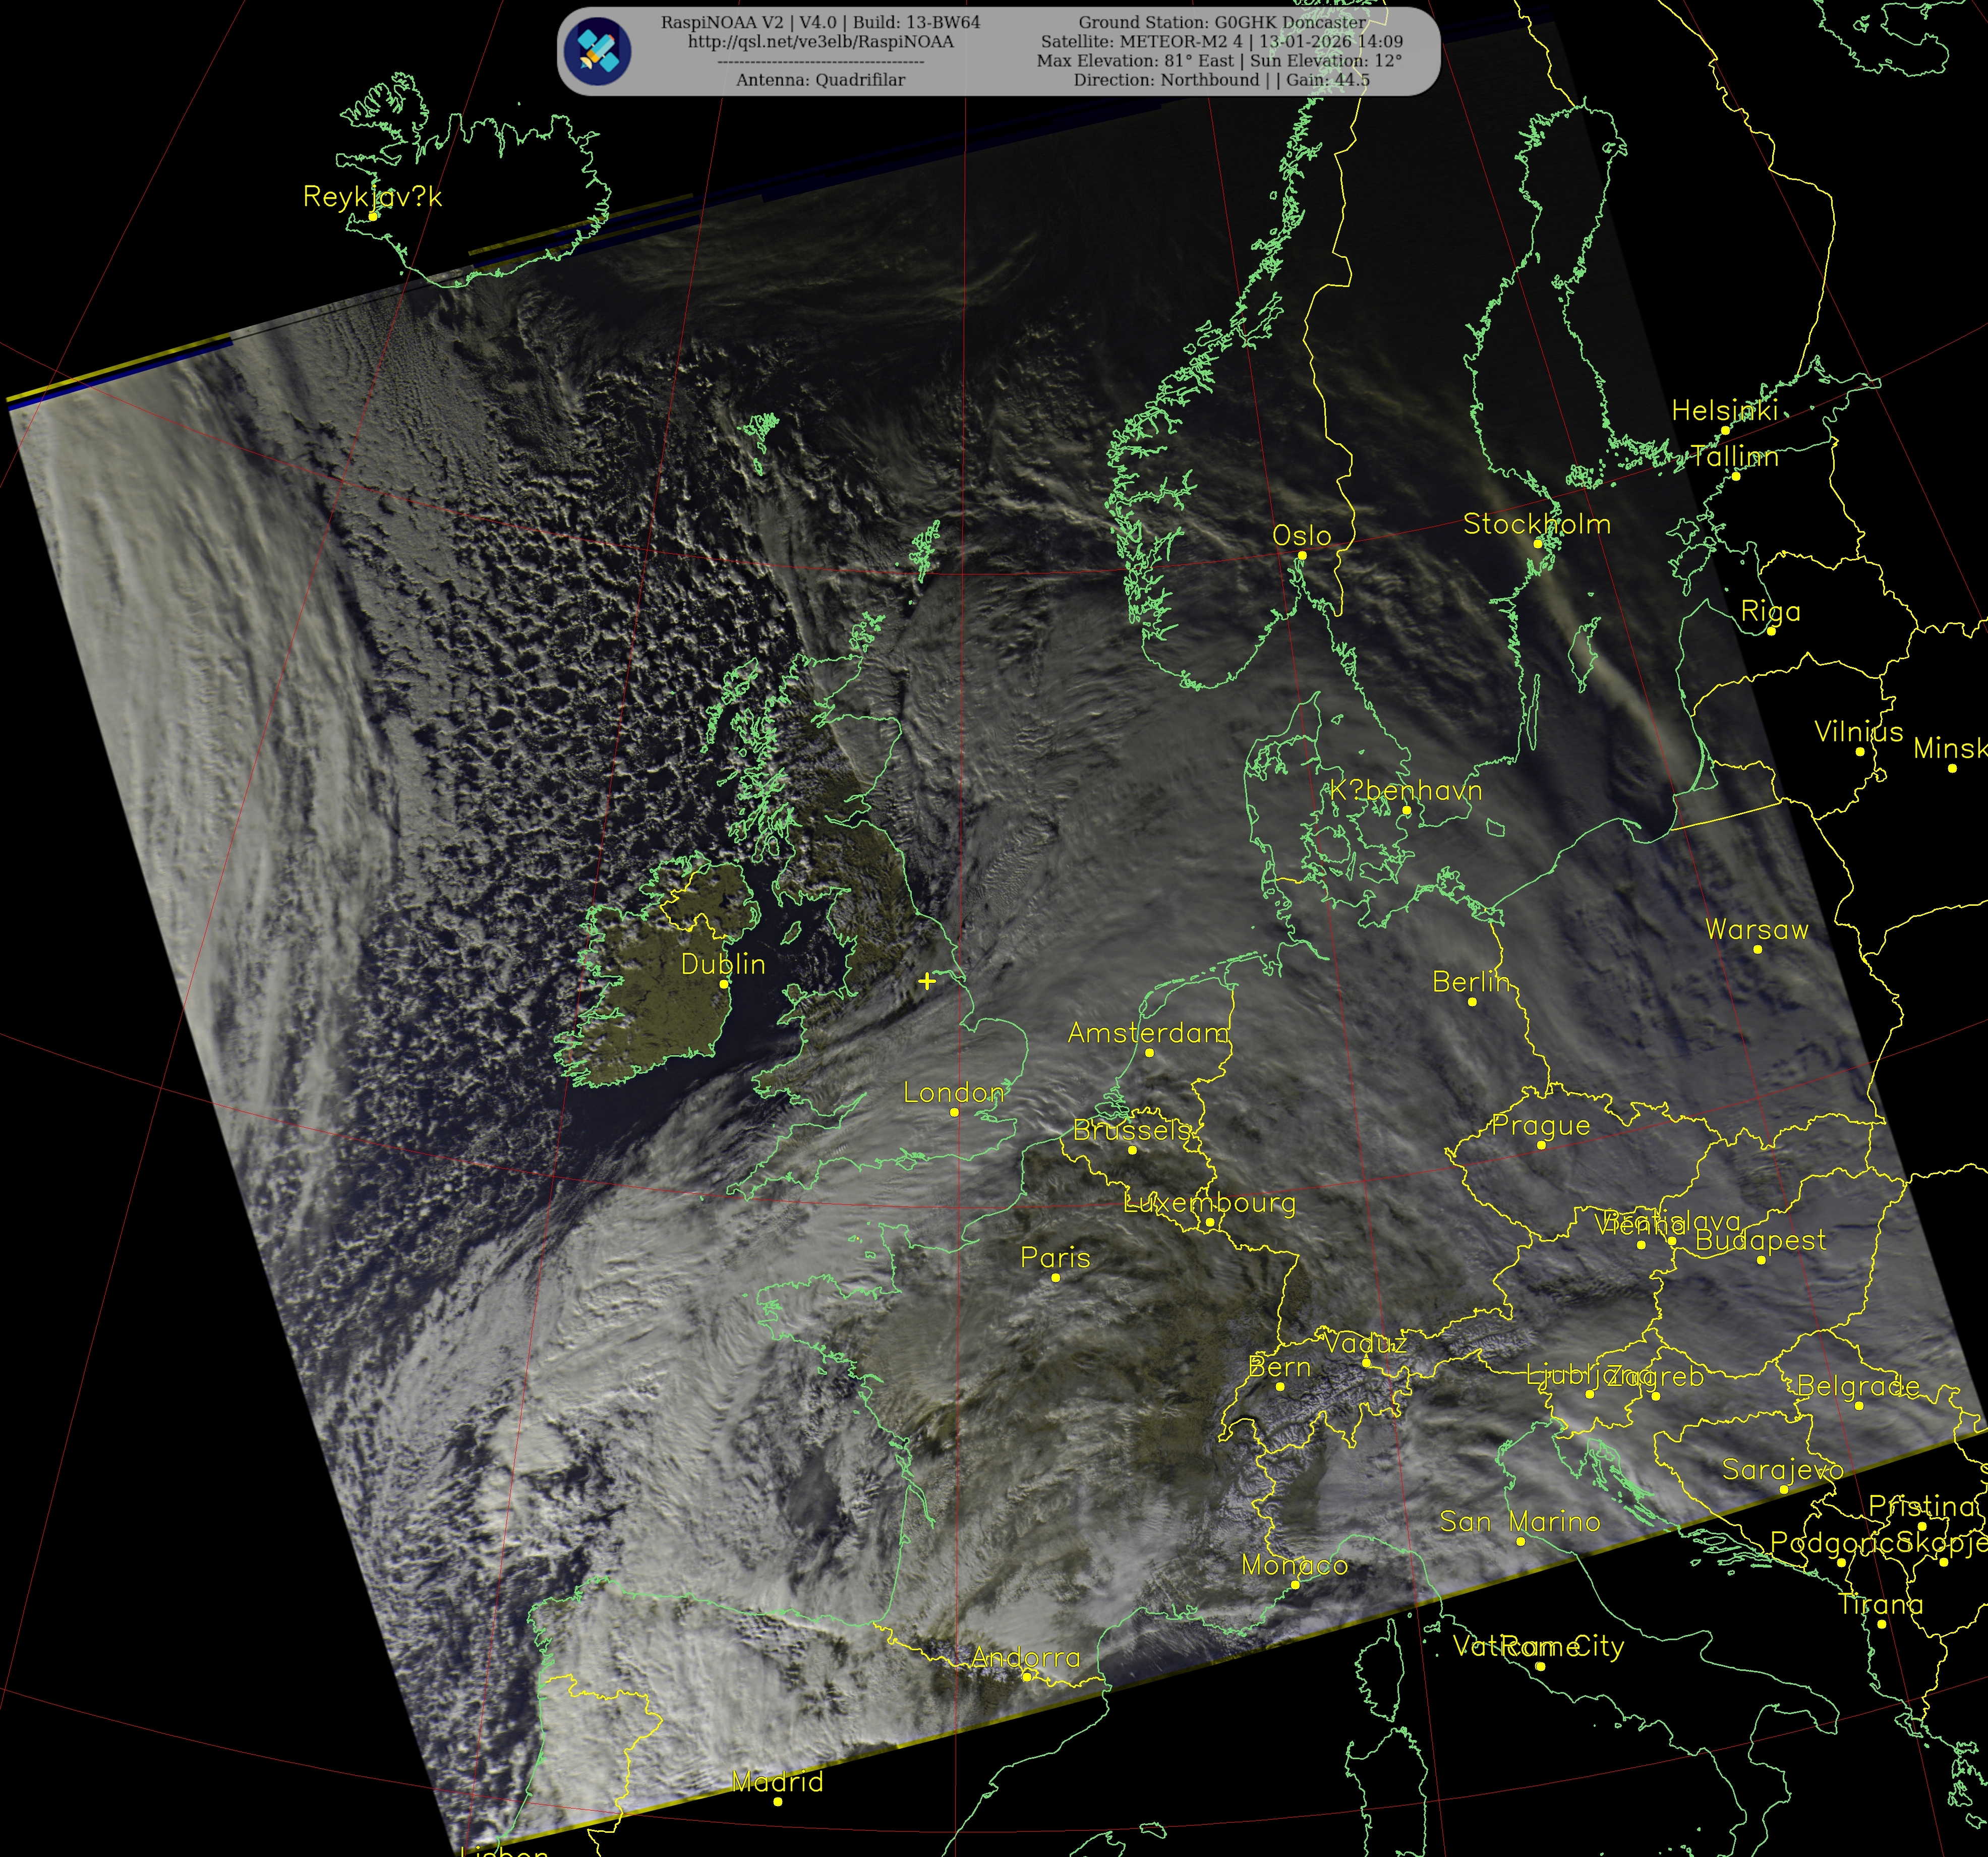1988x1857 pixels.
Task: Click the Madrid city marker dot
Action: point(778,1801)
